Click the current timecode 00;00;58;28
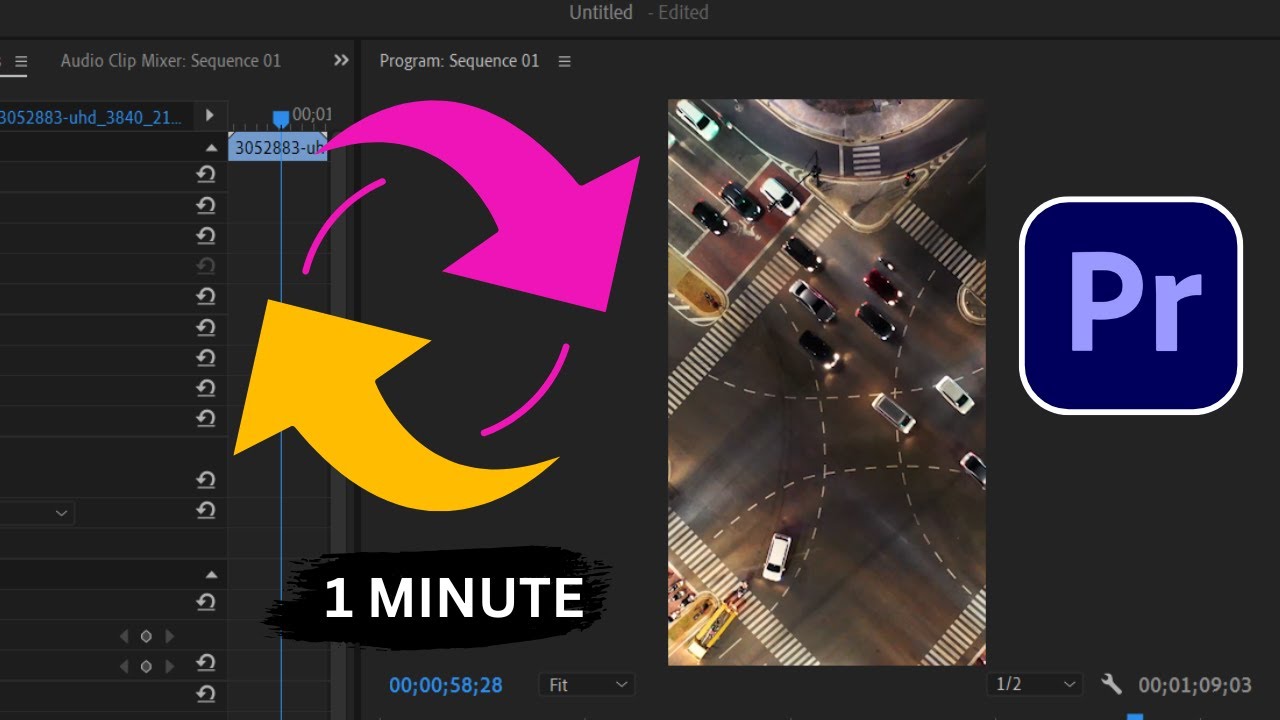This screenshot has height=720, width=1280. [x=446, y=685]
